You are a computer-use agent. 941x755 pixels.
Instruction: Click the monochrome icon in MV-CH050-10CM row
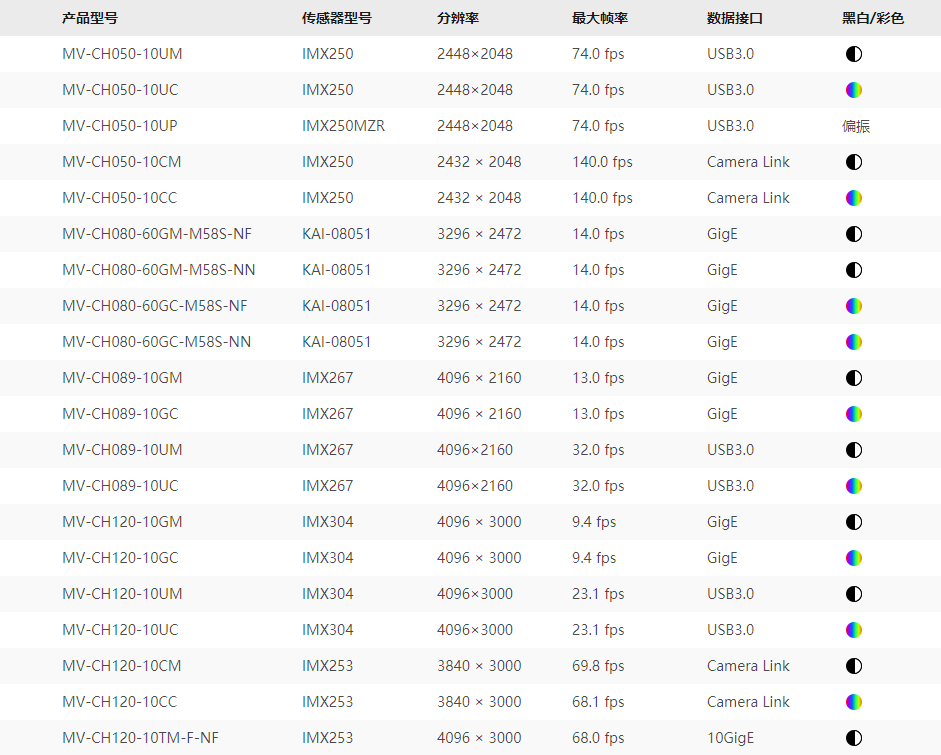(x=853, y=162)
